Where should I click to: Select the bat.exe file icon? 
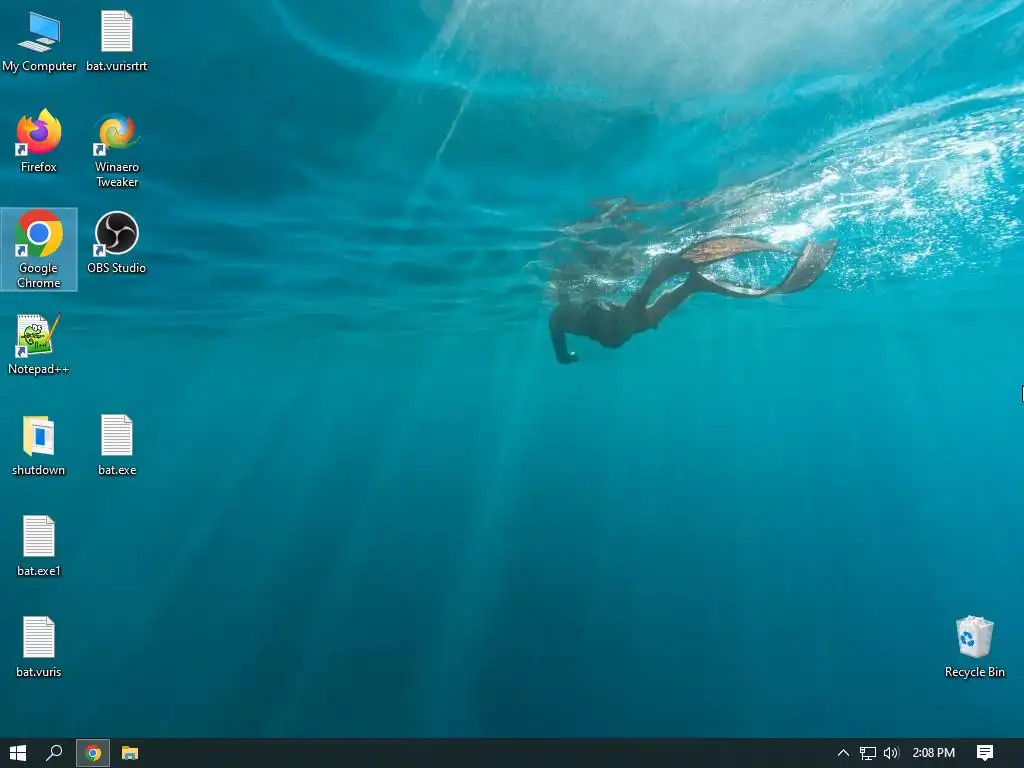pyautogui.click(x=117, y=445)
